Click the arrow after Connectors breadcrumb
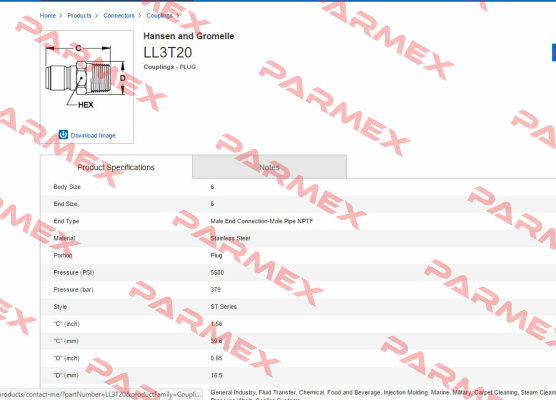 139,16
